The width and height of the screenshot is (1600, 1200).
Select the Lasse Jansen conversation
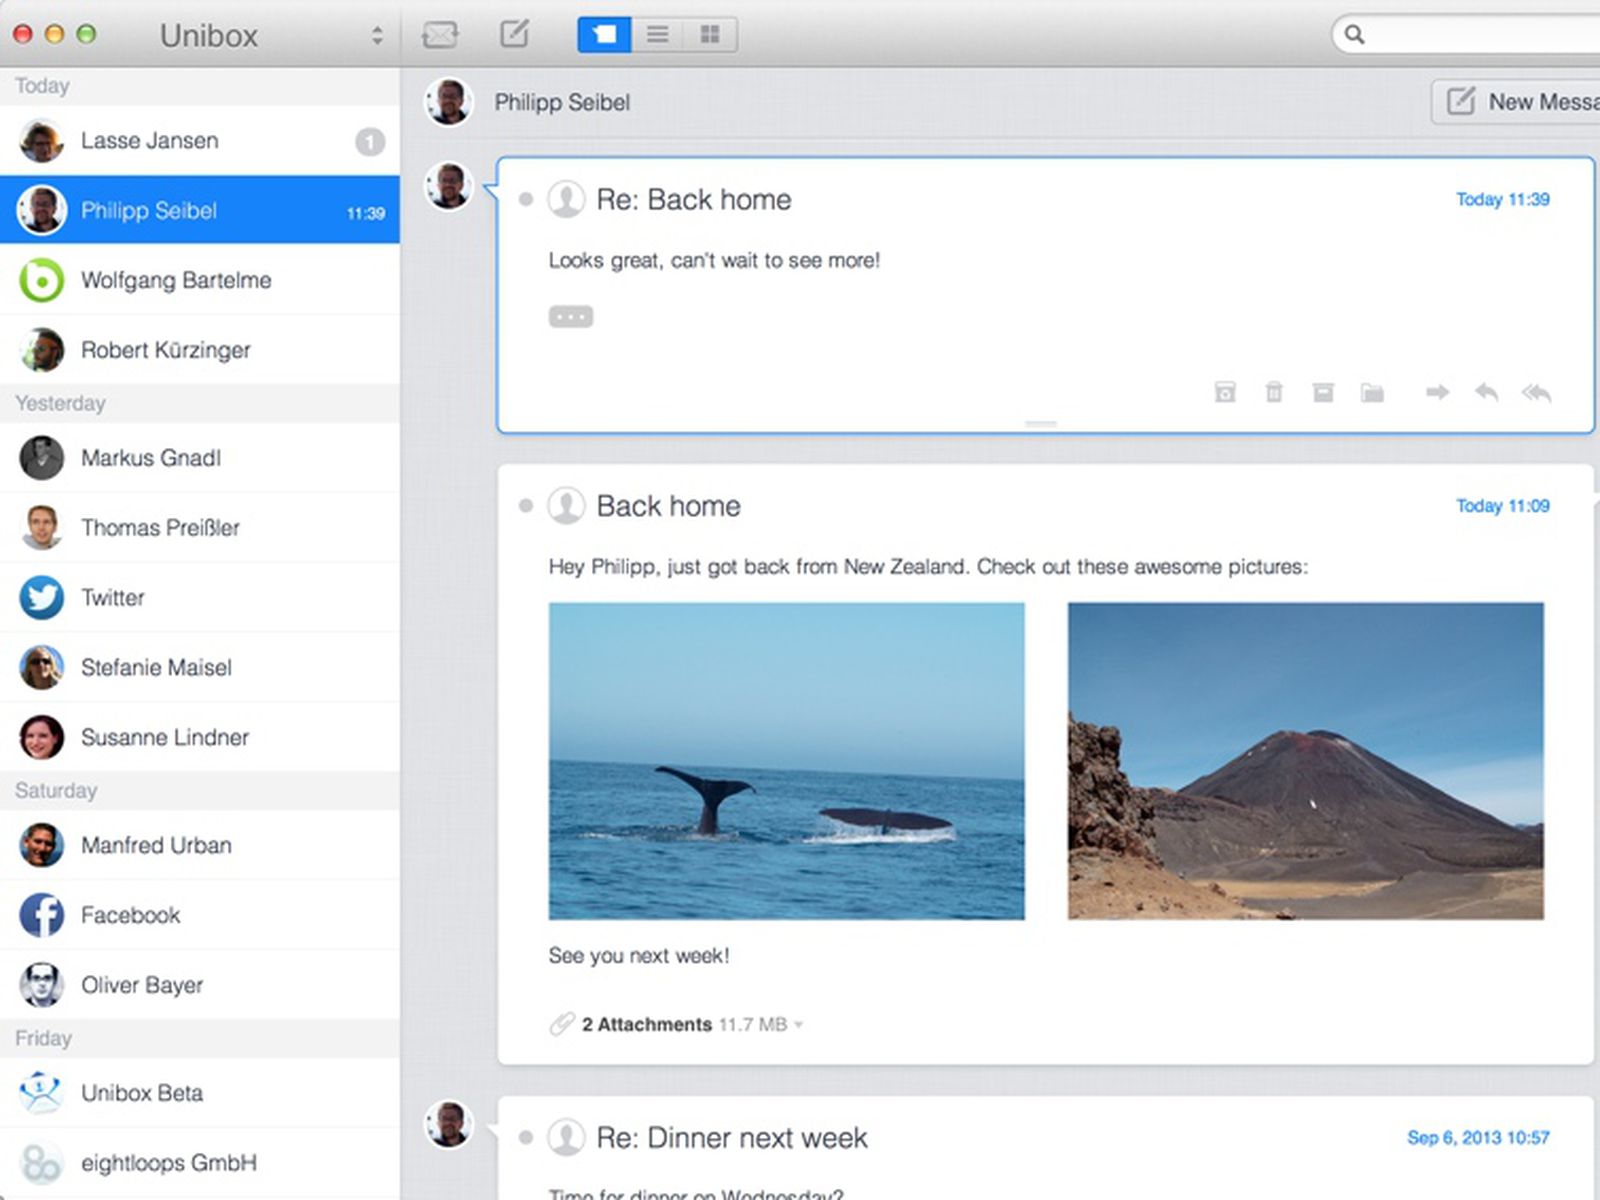[x=200, y=141]
